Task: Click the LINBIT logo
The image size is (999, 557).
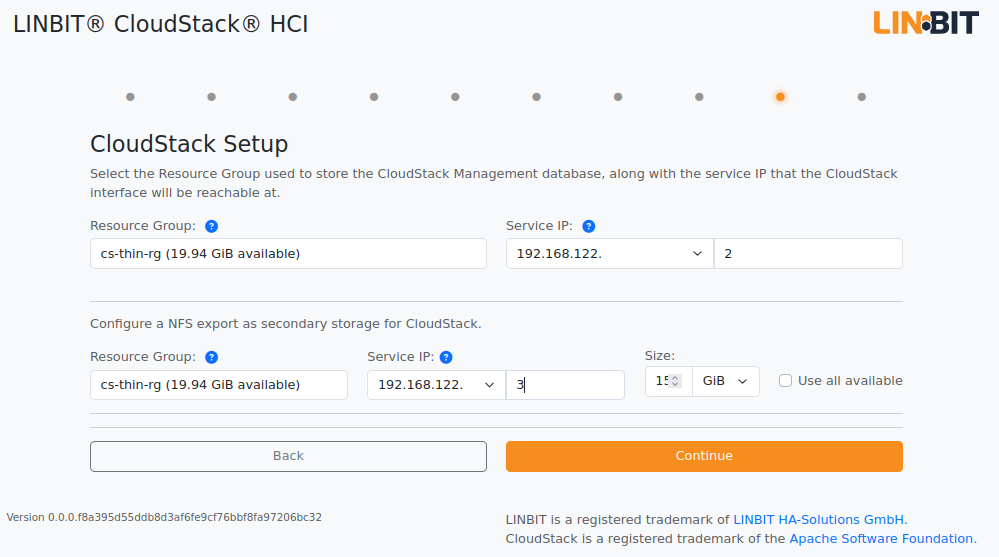Action: (926, 23)
